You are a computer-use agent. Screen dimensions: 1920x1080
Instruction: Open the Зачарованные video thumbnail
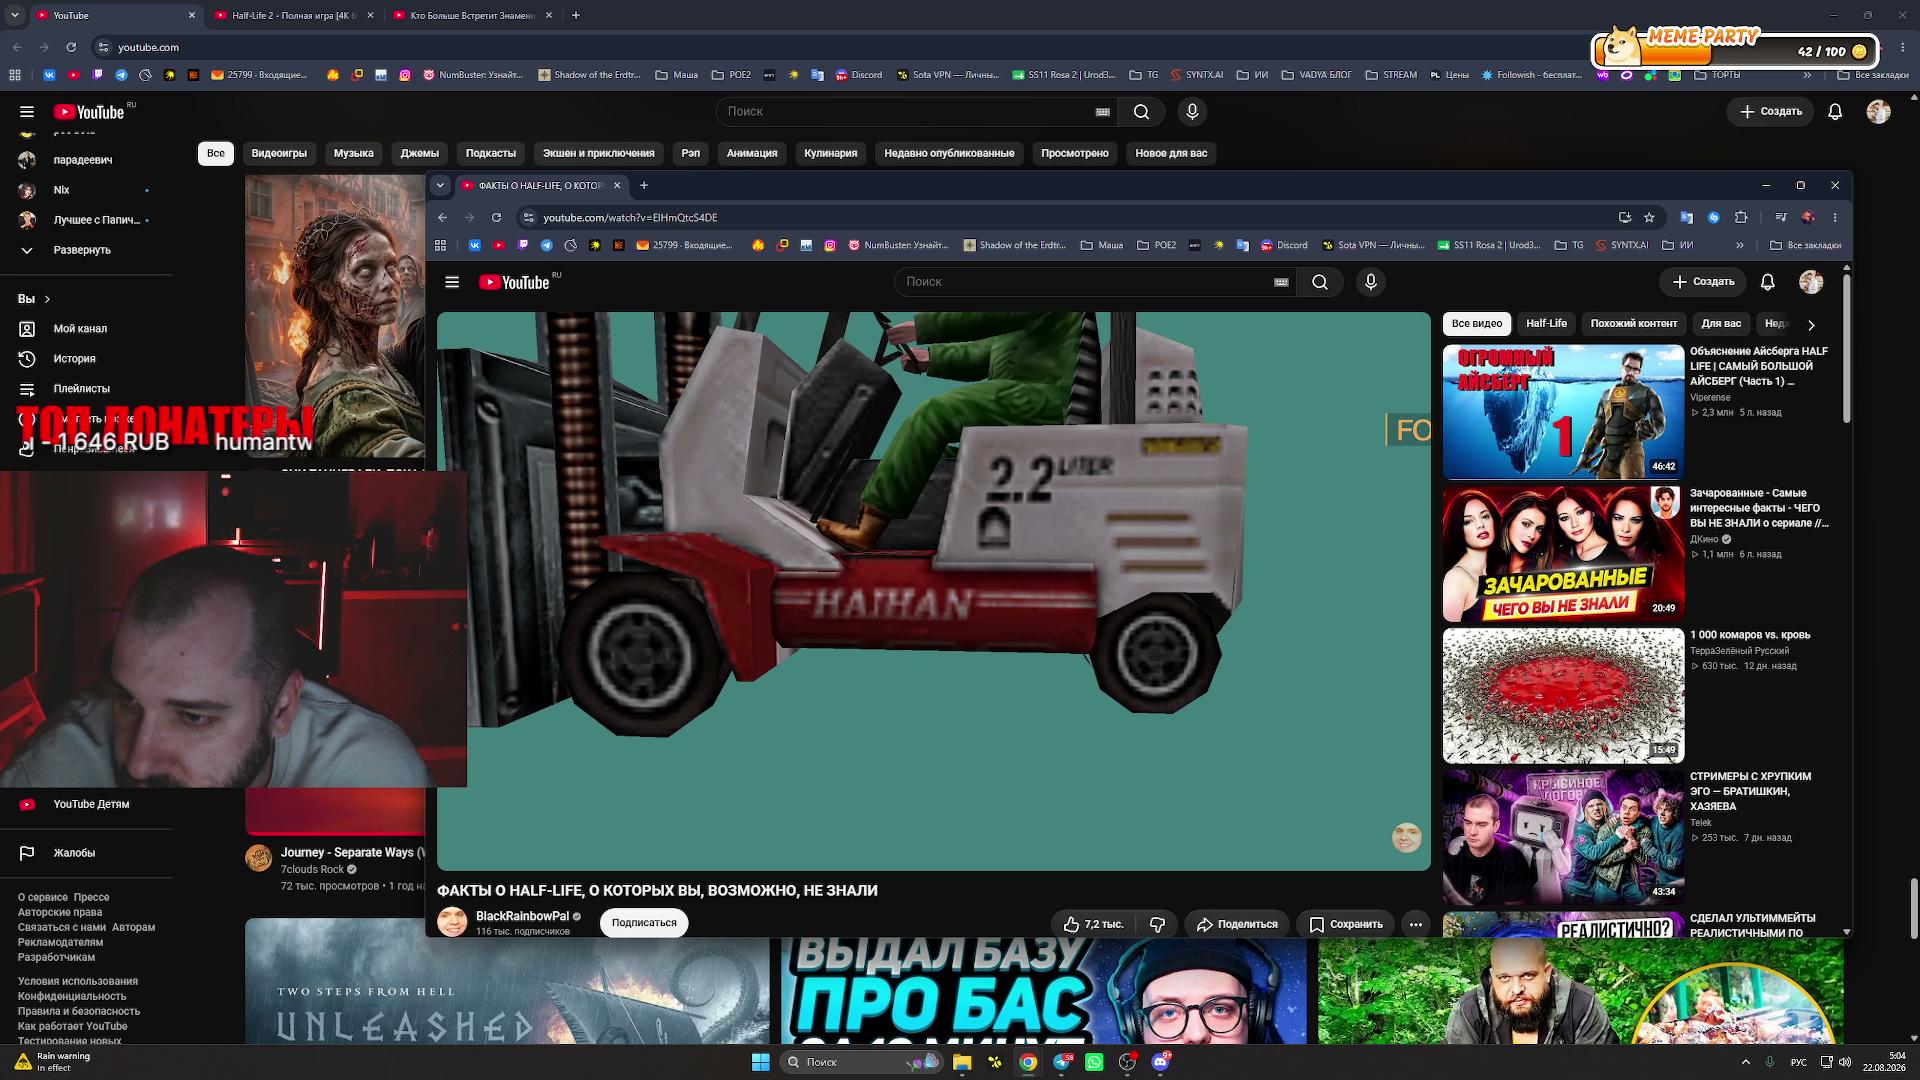coord(1563,554)
